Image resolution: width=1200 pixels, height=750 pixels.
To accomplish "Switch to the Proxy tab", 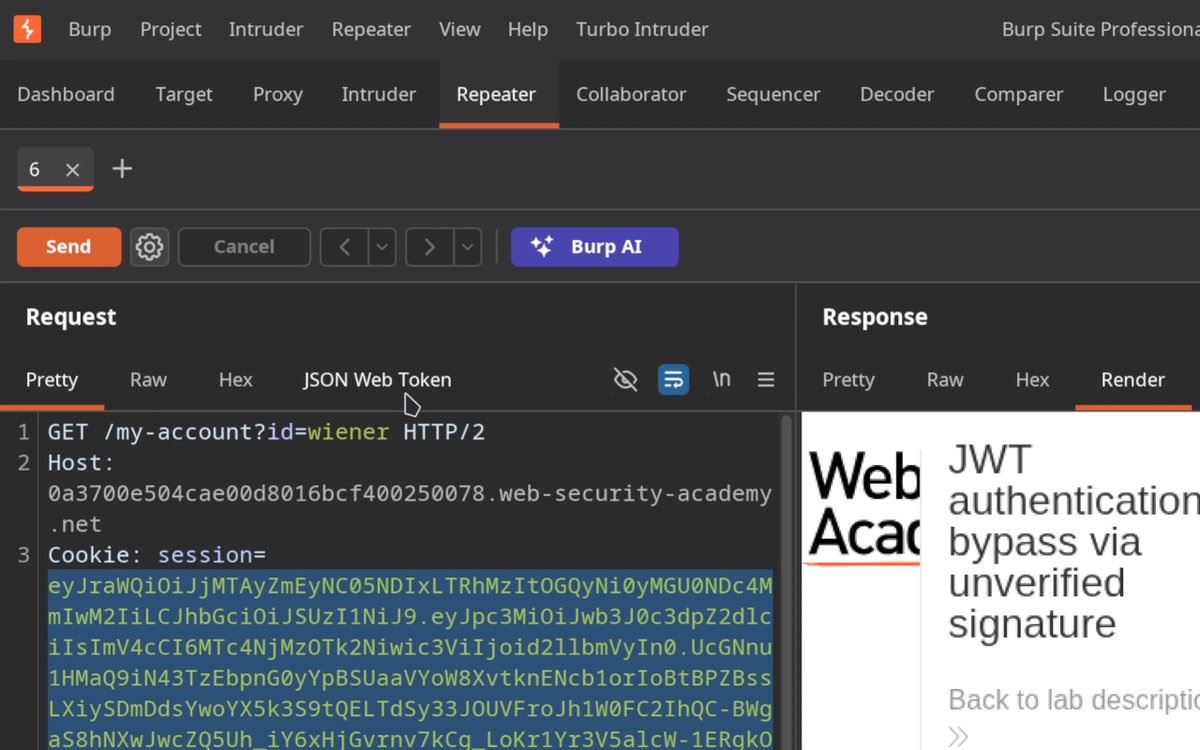I will click(x=278, y=94).
